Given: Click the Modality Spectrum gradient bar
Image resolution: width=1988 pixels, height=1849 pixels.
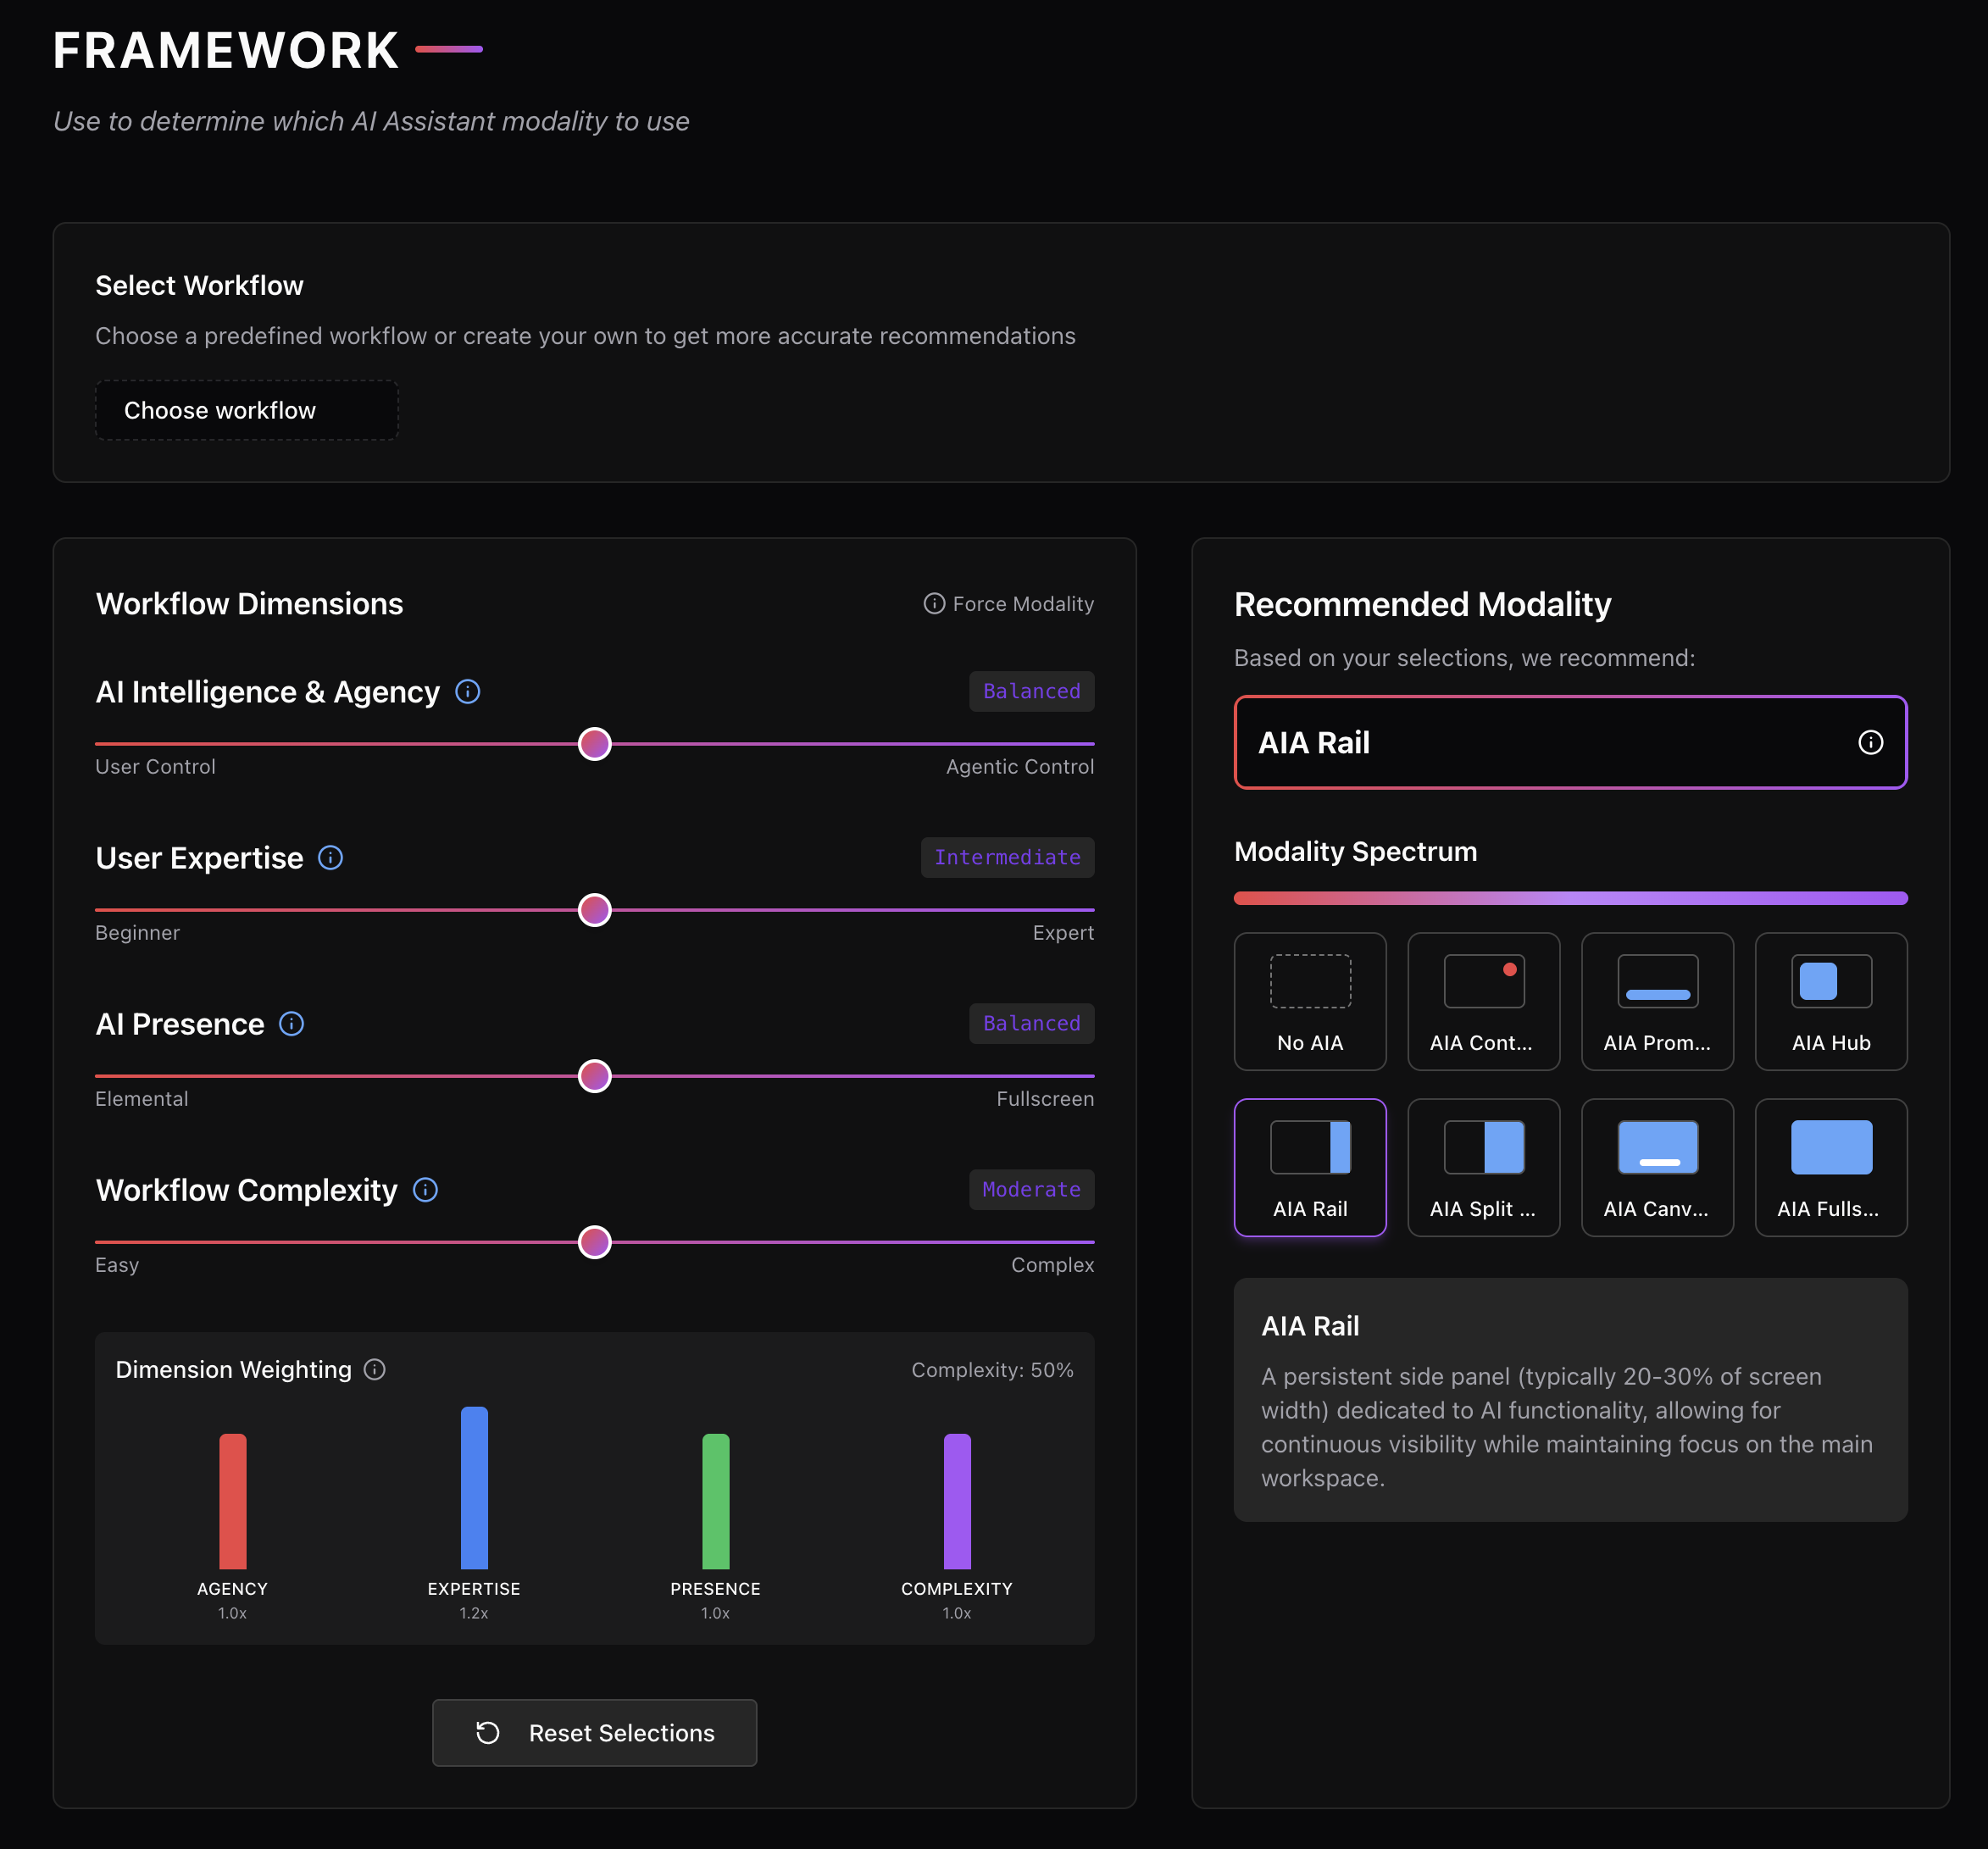Looking at the screenshot, I should pyautogui.click(x=1570, y=897).
